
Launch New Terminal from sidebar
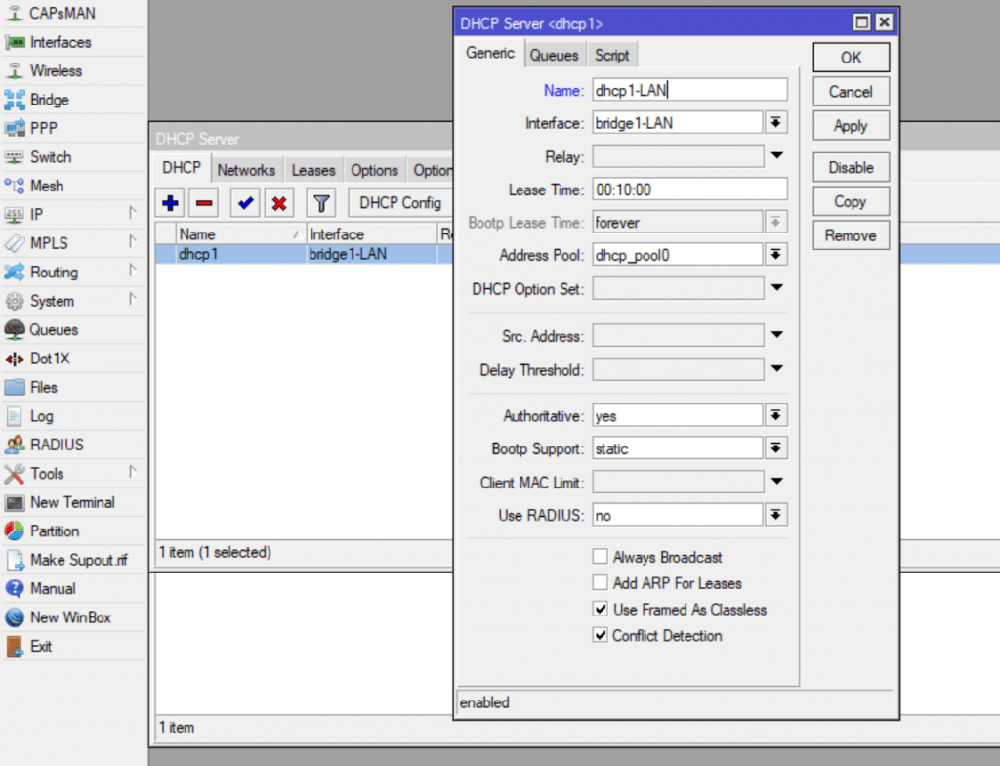pyautogui.click(x=72, y=503)
